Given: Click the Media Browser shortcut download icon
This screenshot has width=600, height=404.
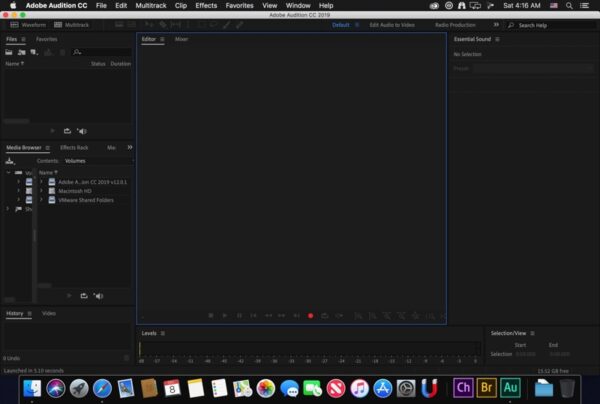Looking at the screenshot, I should tap(10, 161).
